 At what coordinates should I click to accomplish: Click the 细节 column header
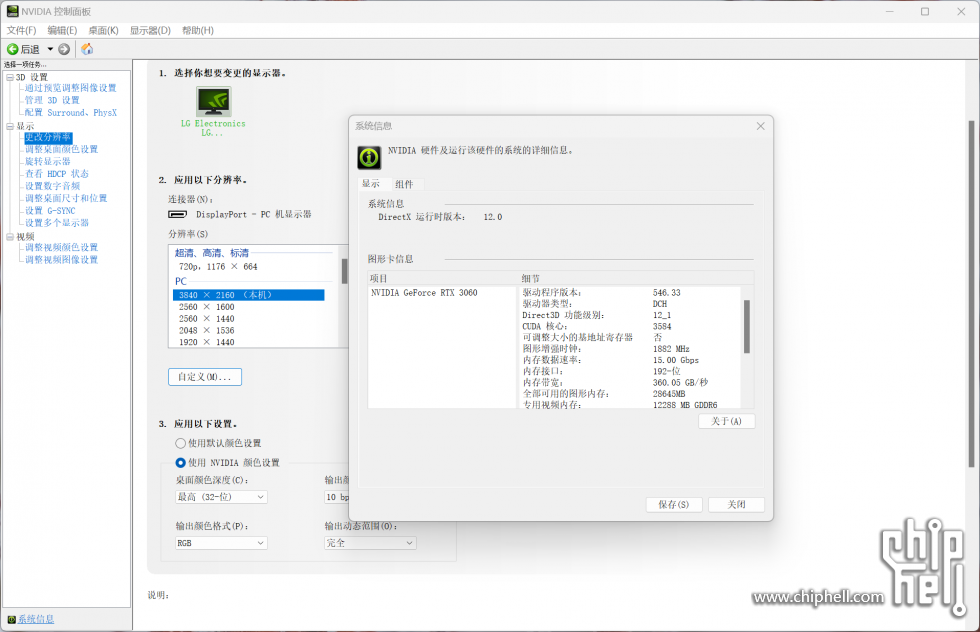click(x=636, y=278)
